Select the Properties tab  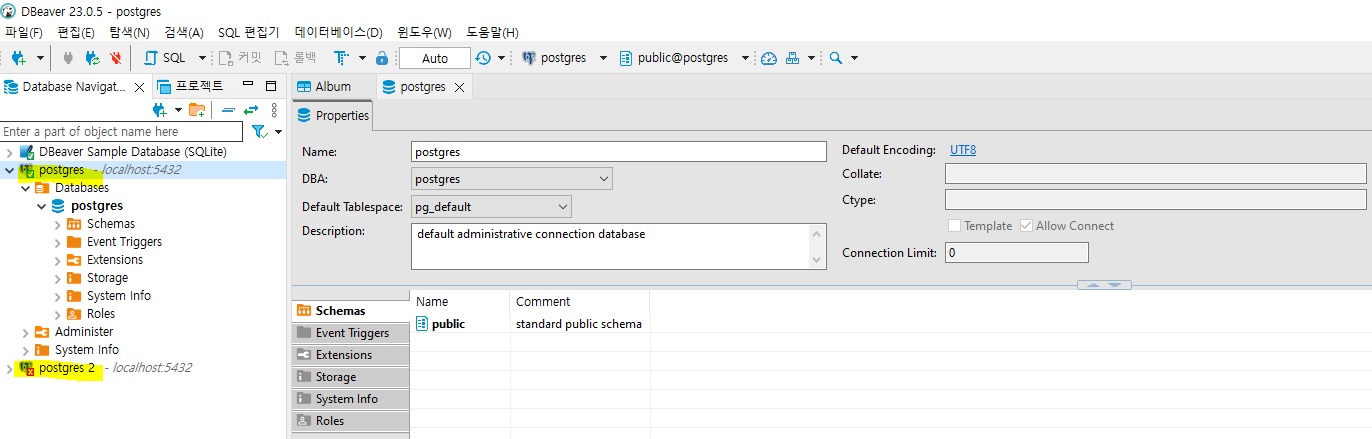click(x=333, y=115)
